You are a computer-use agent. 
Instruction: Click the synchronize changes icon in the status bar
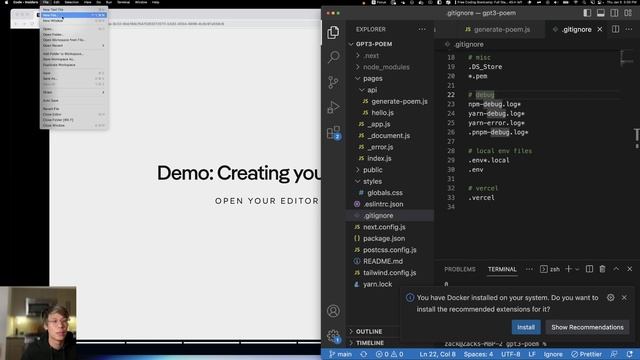point(363,354)
